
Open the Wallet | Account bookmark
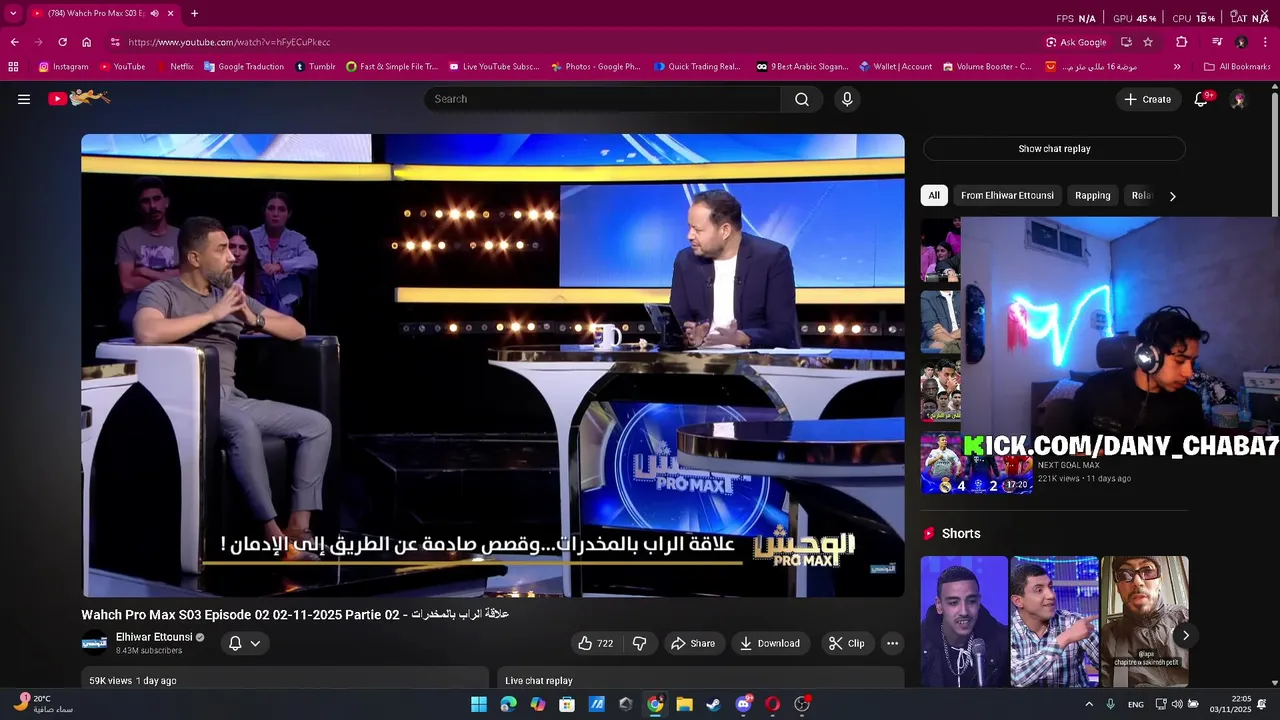895,67
